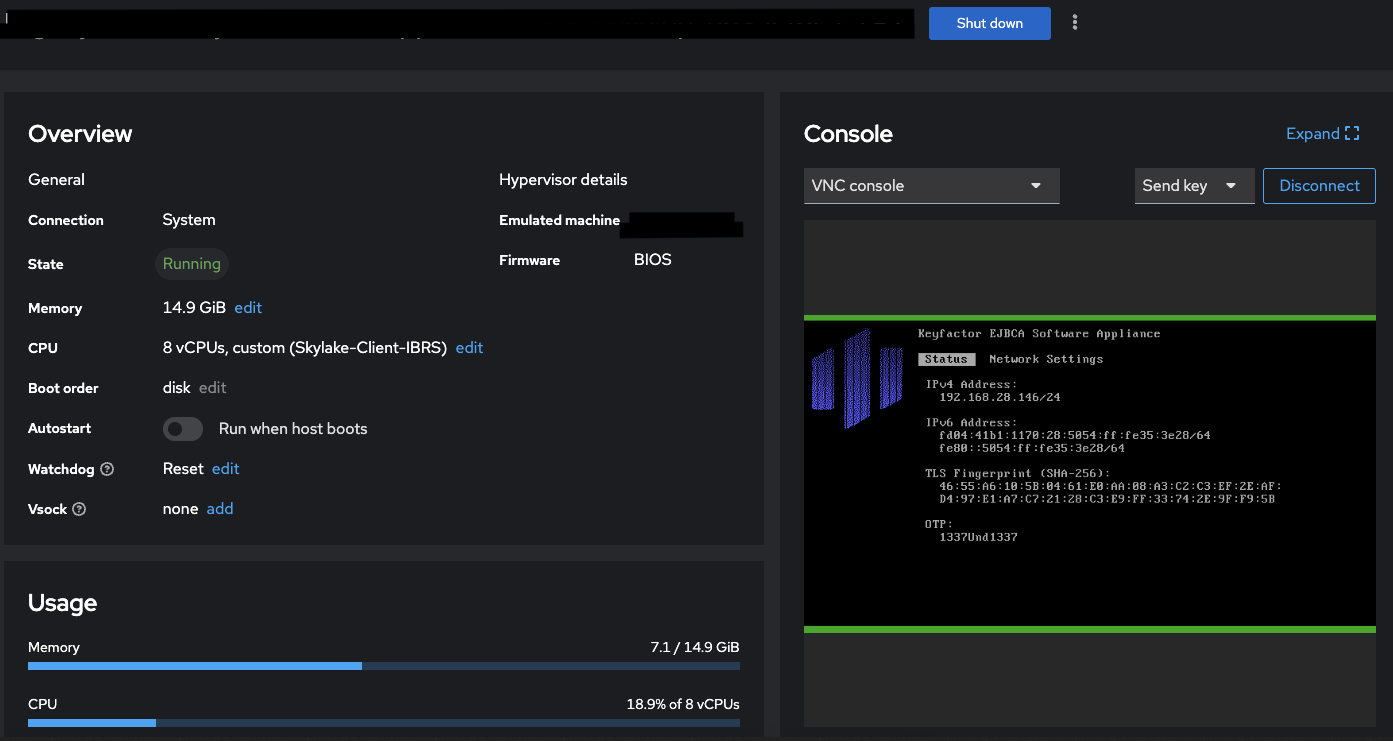Open the VNC console type dropdown
1393x741 pixels.
(931, 186)
